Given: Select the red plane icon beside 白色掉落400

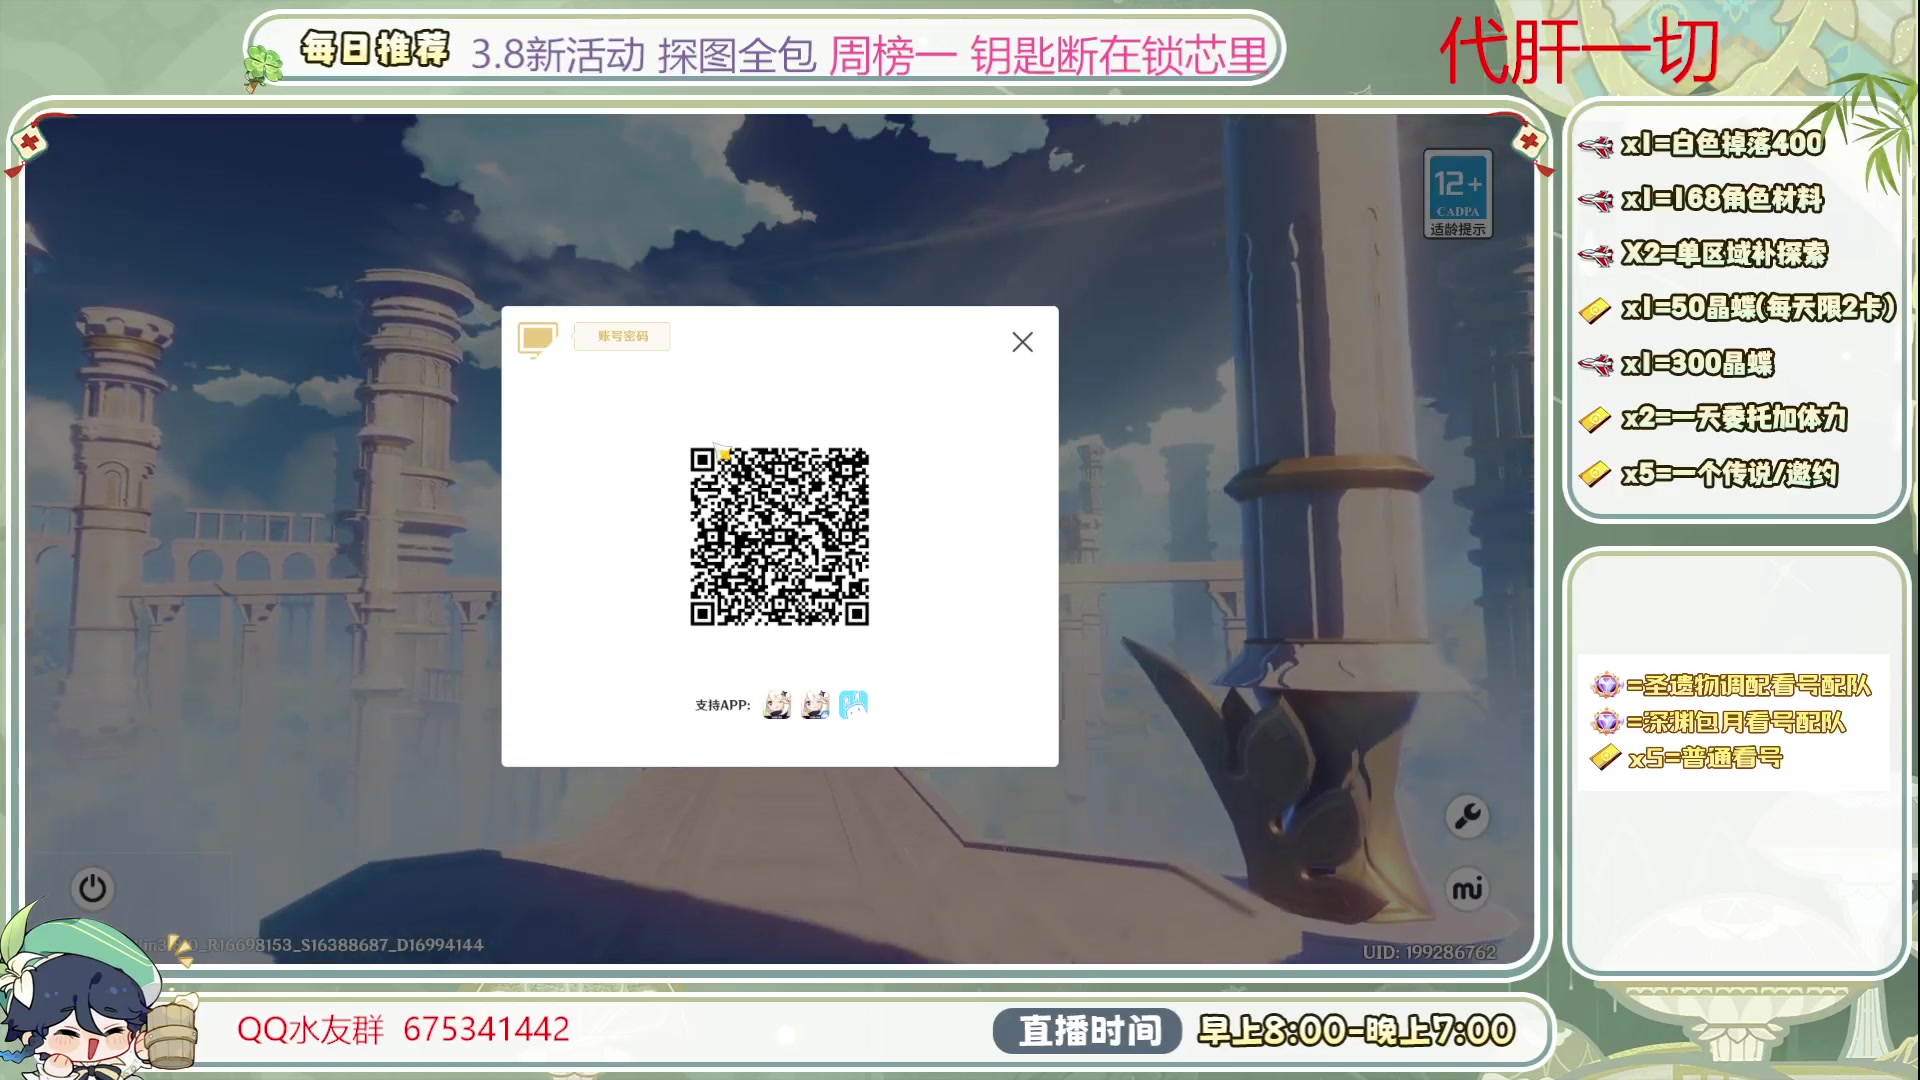Looking at the screenshot, I should (1596, 143).
